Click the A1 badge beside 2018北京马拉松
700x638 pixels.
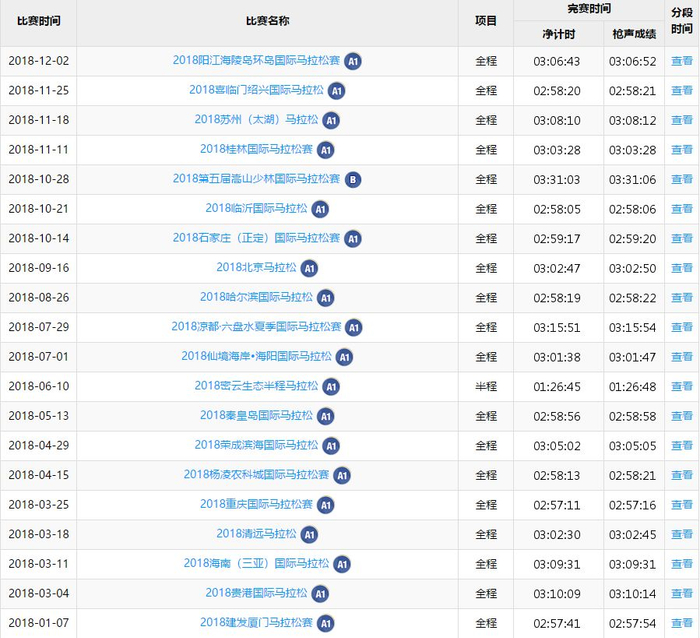click(309, 268)
